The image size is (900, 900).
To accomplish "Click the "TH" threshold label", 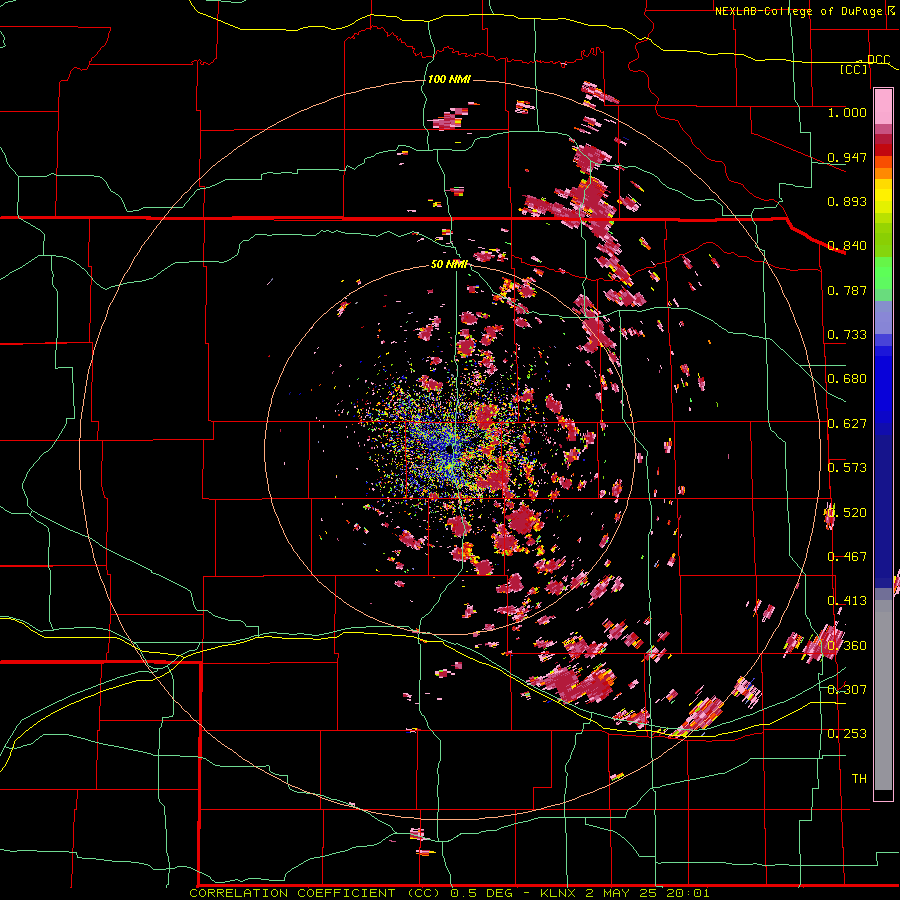I will click(x=859, y=779).
